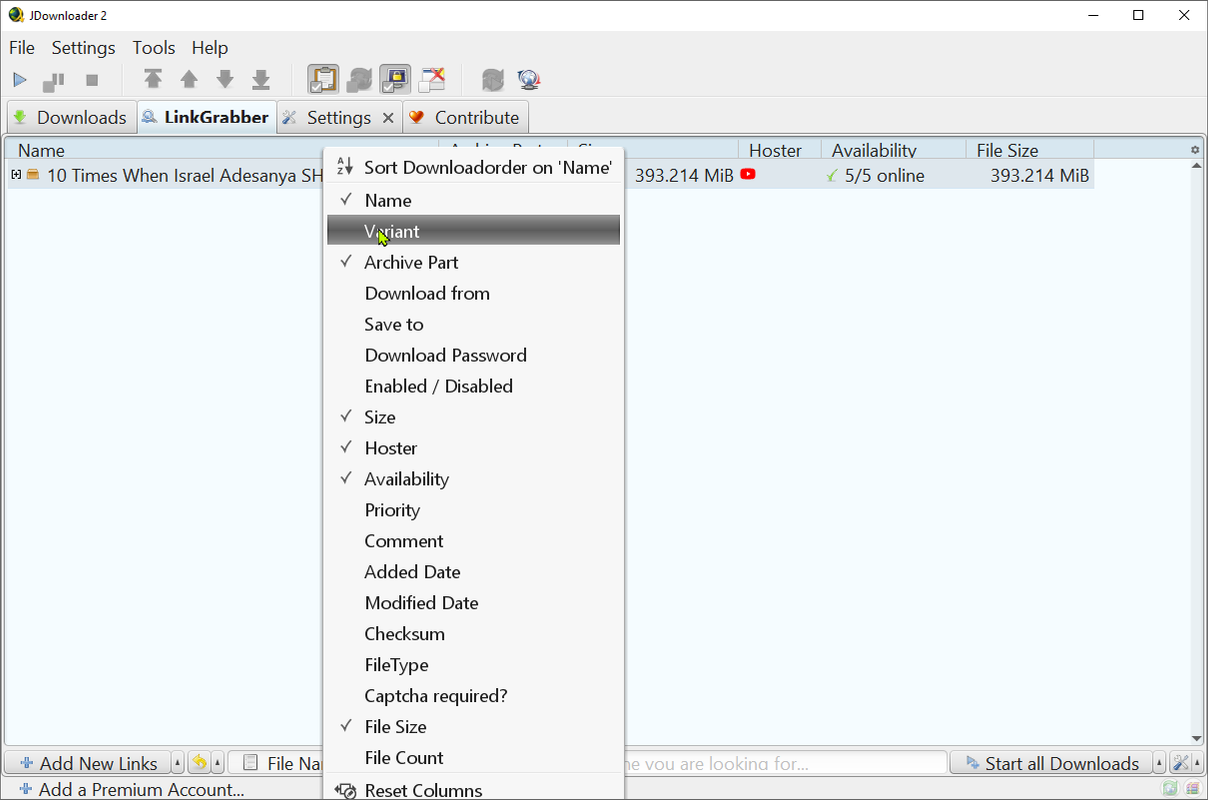Toggle the Silent Mode window icon
The height and width of the screenshot is (800, 1208).
click(432, 79)
